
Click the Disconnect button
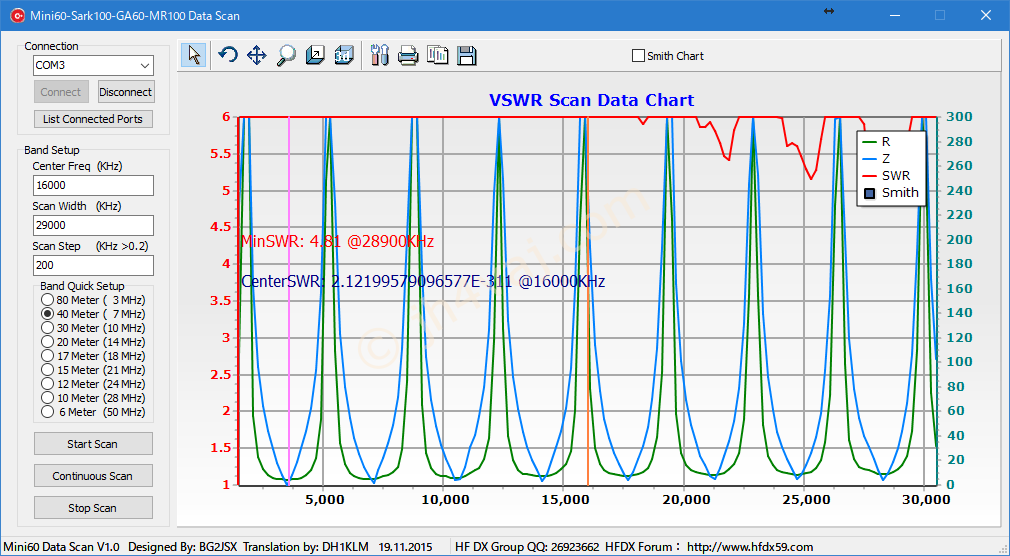click(x=126, y=92)
